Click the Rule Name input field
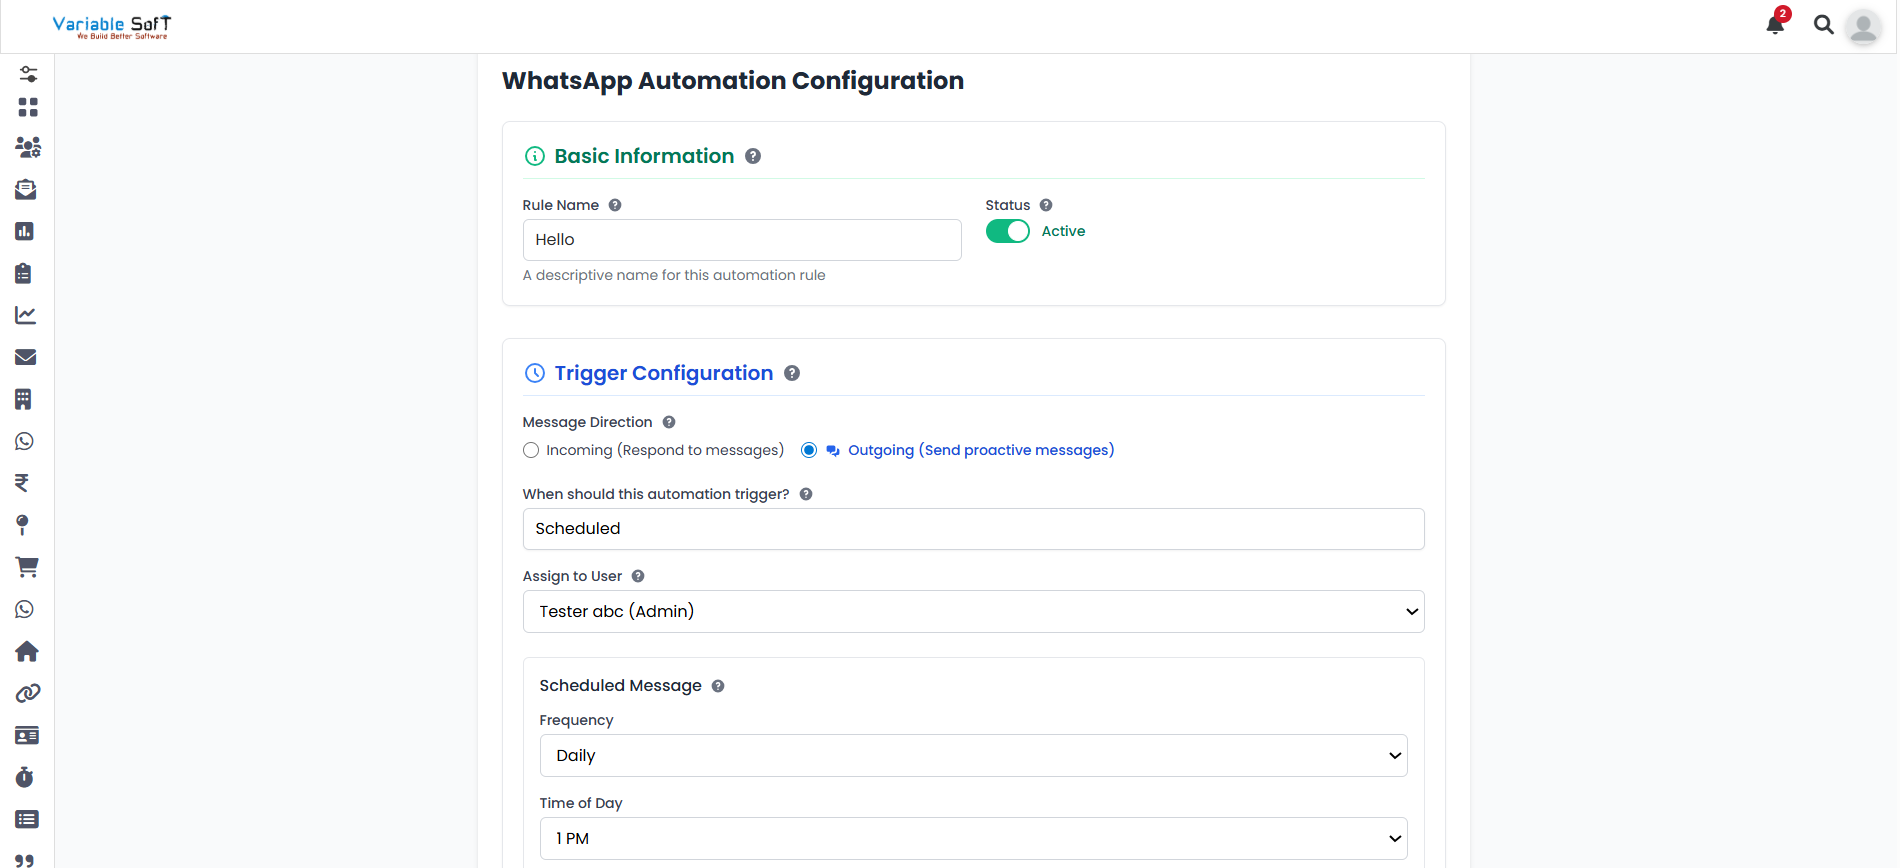Image resolution: width=1900 pixels, height=868 pixels. (741, 240)
